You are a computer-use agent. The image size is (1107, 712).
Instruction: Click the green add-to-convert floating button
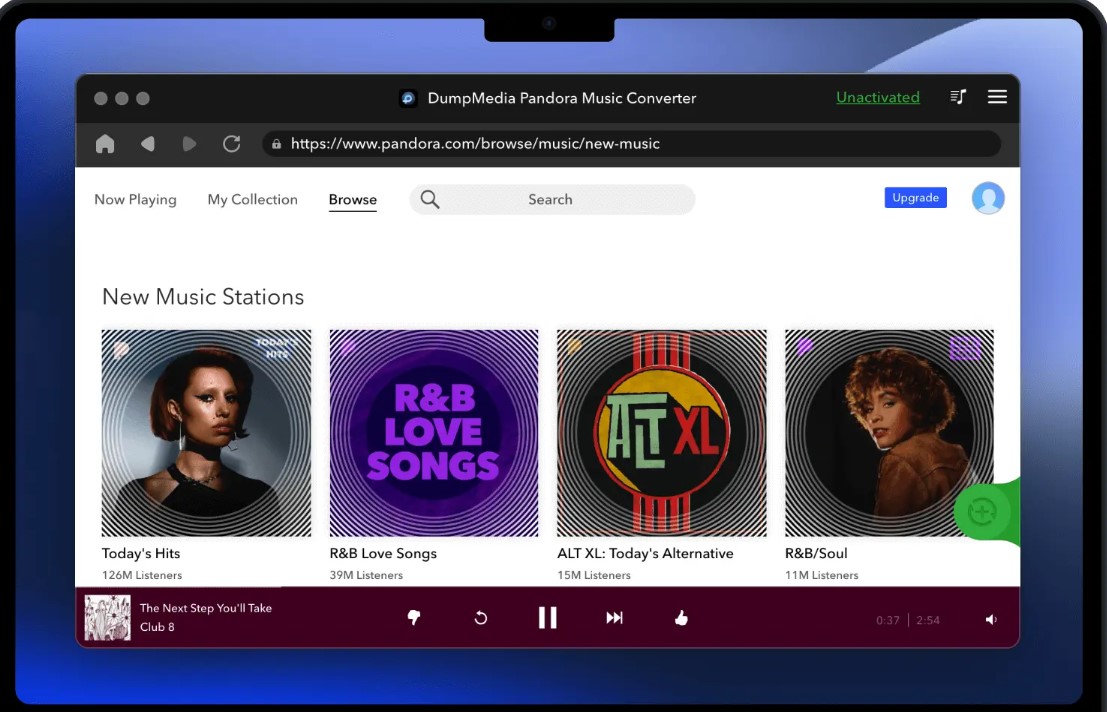click(982, 512)
